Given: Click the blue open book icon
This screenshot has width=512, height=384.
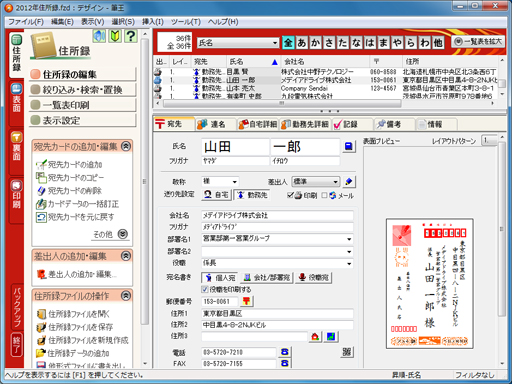Looking at the screenshot, I should pos(99,36).
